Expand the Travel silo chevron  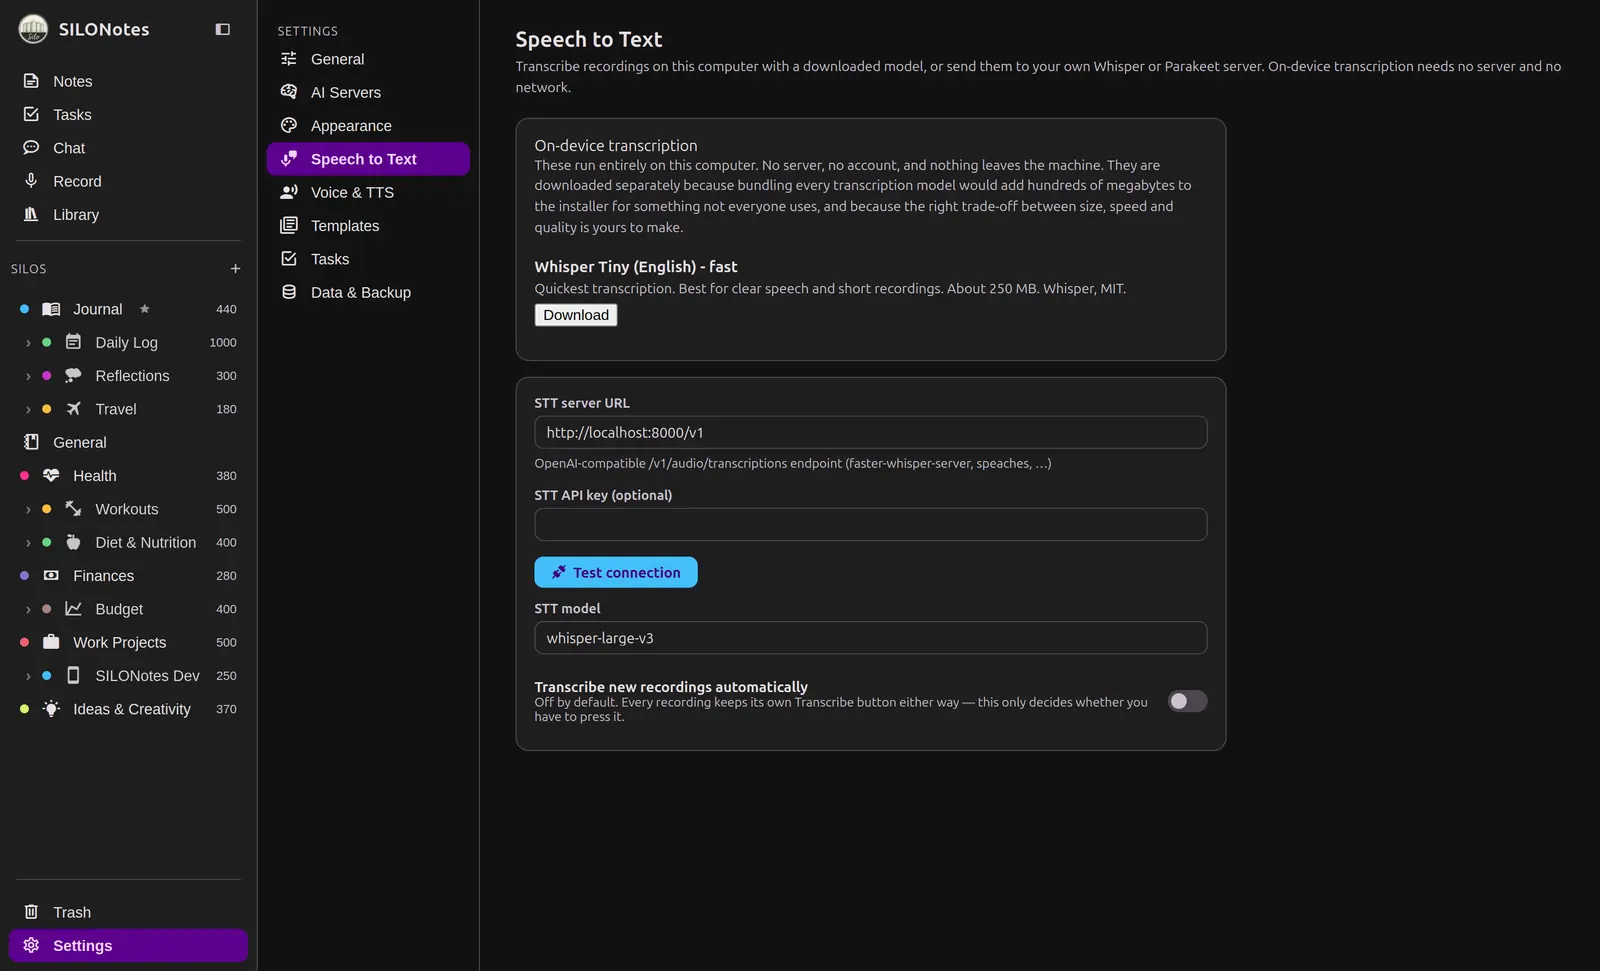point(28,409)
